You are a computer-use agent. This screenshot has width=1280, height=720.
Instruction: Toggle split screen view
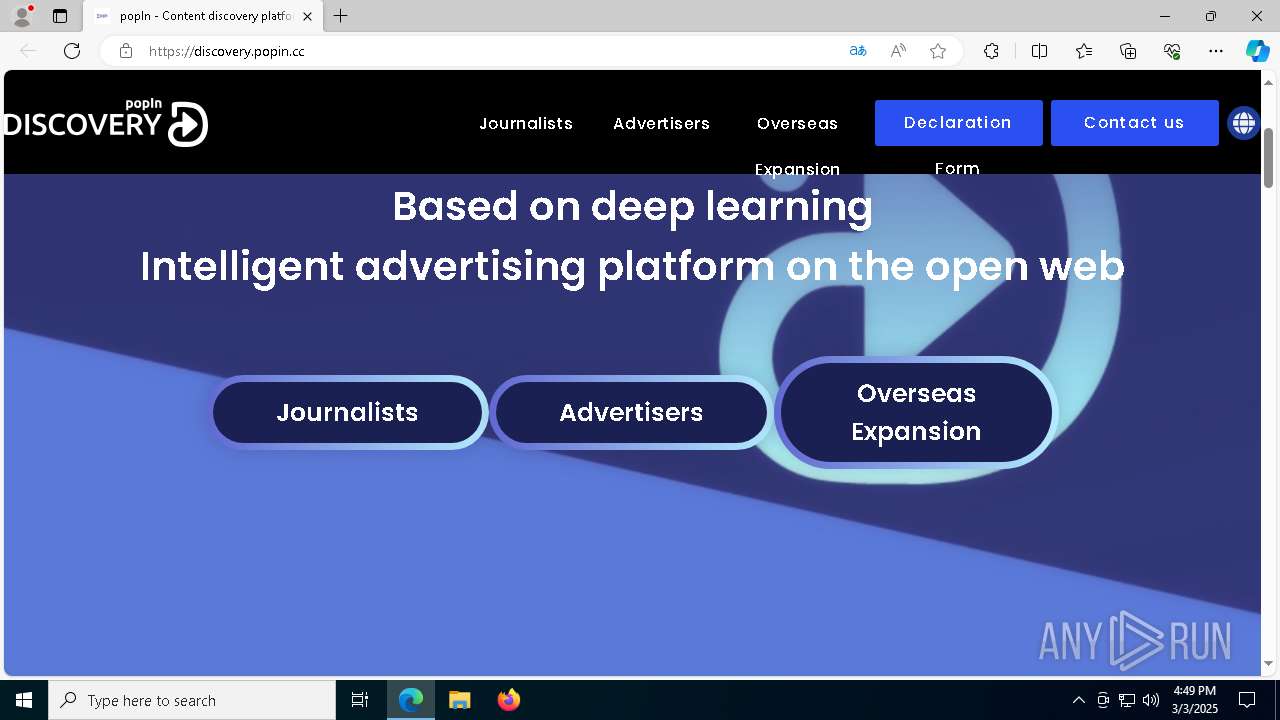pos(1039,51)
